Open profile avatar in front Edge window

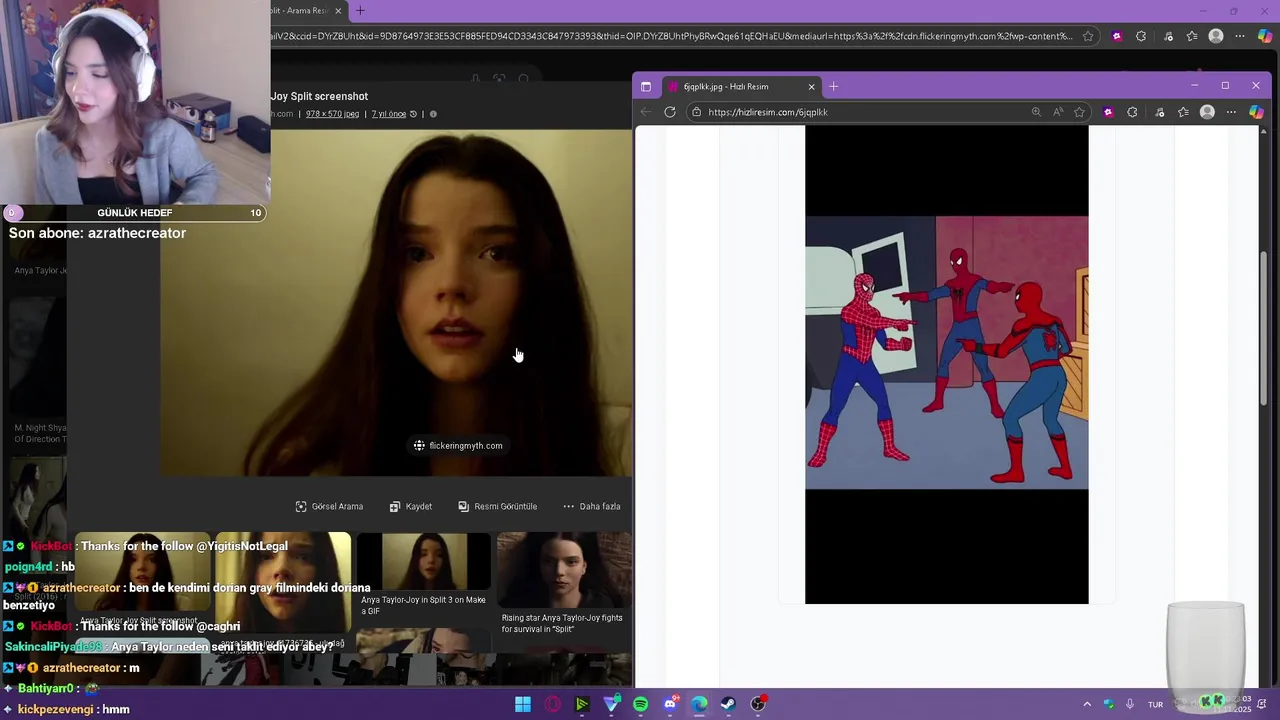[x=1207, y=112]
